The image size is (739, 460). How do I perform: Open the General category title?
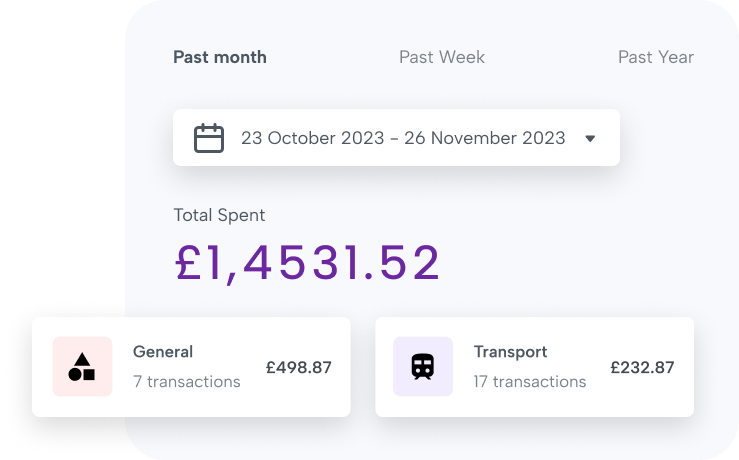(x=163, y=352)
